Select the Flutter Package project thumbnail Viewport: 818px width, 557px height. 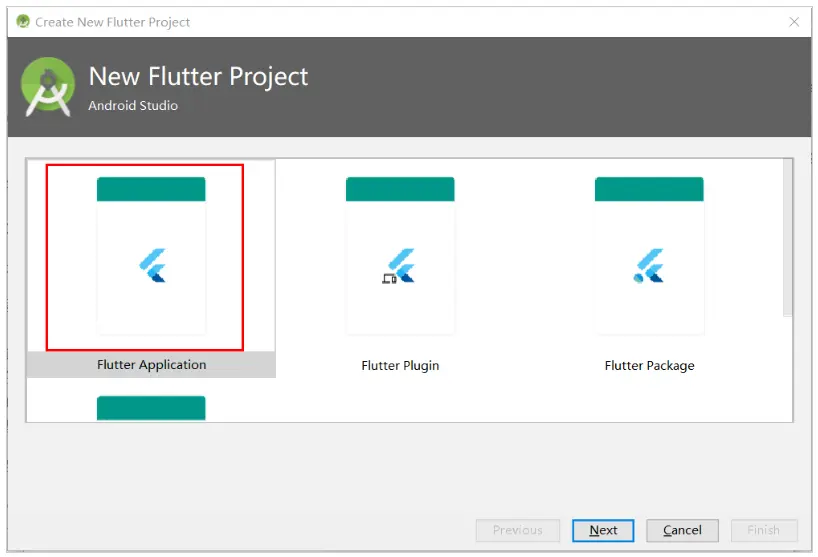[649, 256]
